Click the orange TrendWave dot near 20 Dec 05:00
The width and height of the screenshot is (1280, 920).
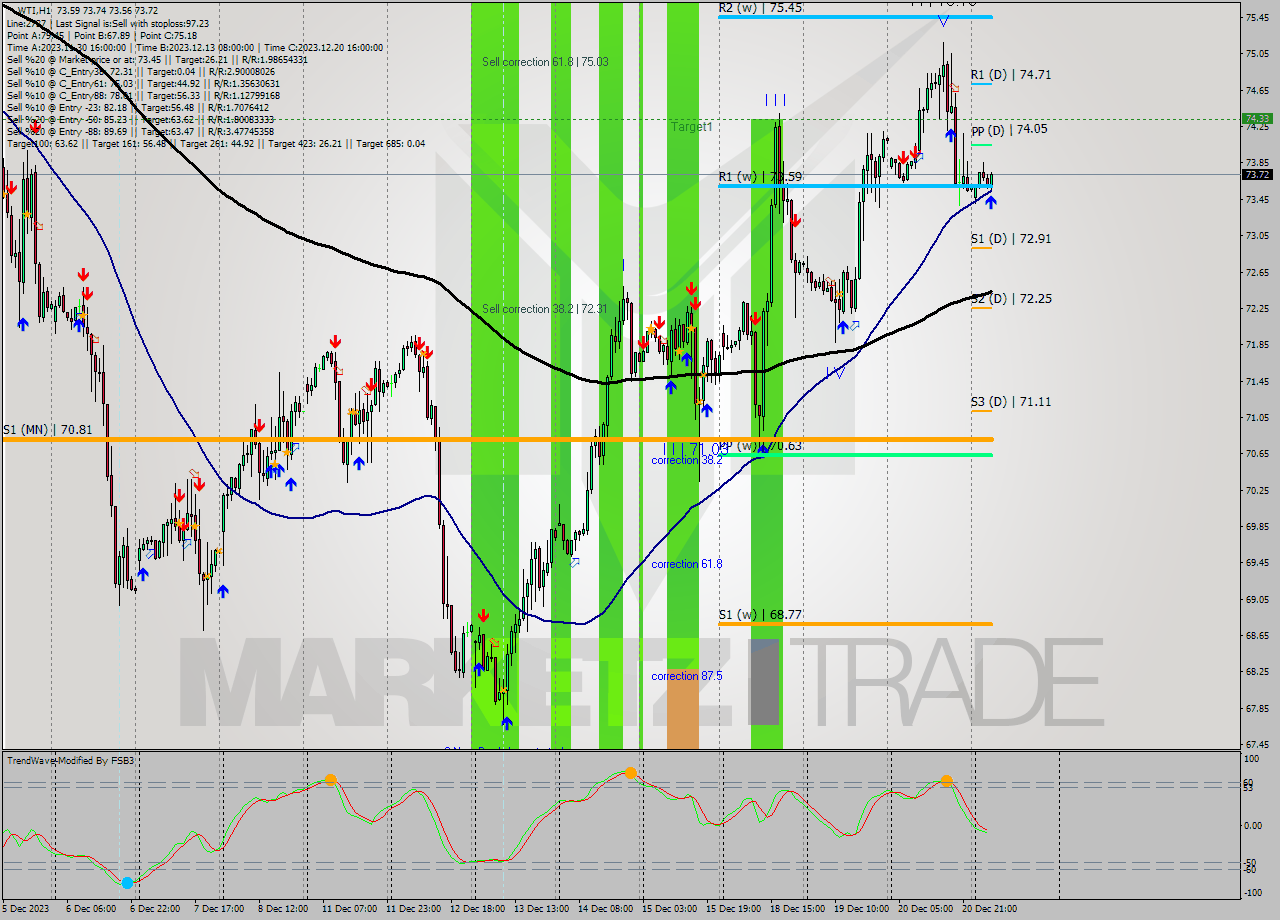click(x=946, y=781)
